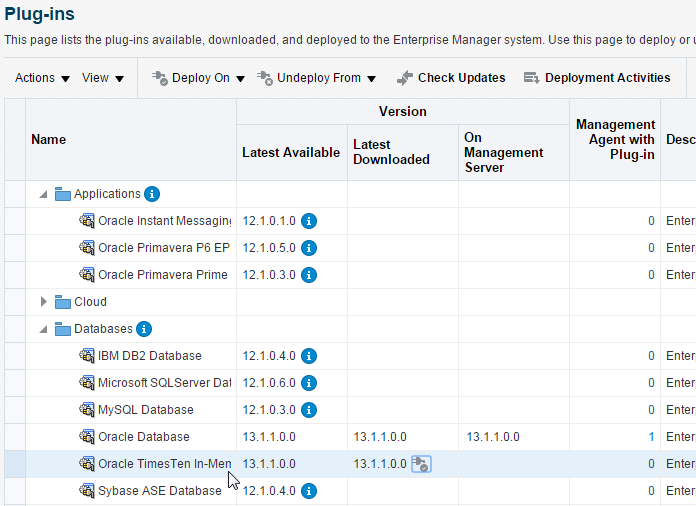The width and height of the screenshot is (696, 506).
Task: Click the Applications folder icon
Action: [63, 194]
